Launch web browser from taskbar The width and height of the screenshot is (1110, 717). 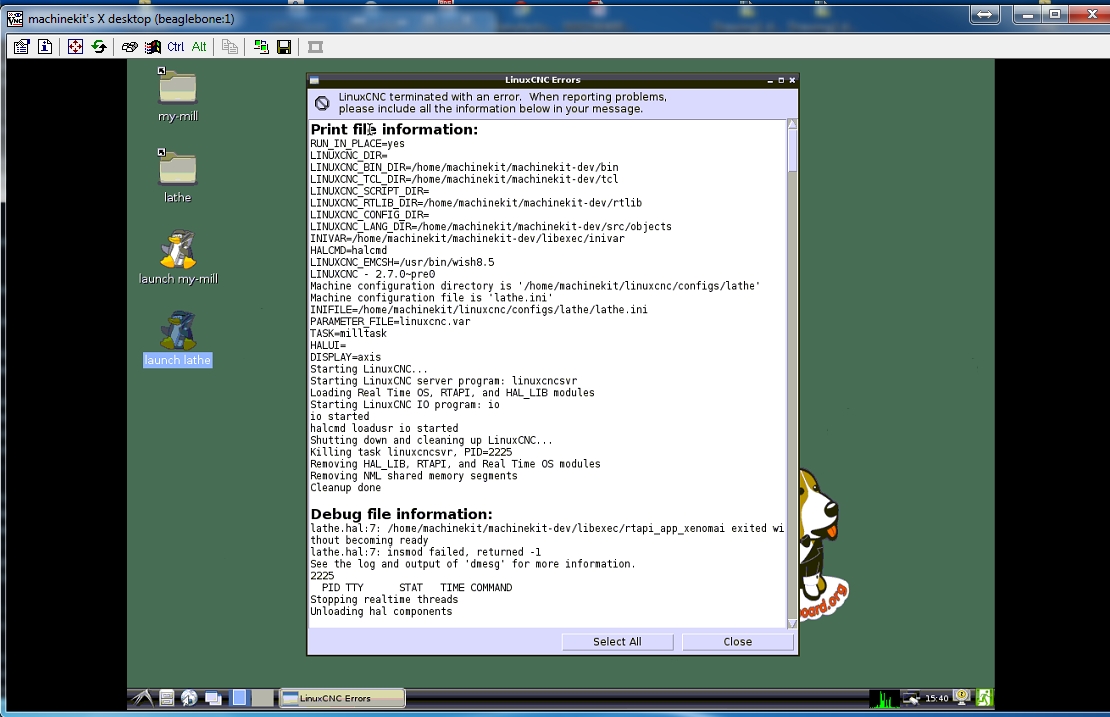pyautogui.click(x=189, y=698)
